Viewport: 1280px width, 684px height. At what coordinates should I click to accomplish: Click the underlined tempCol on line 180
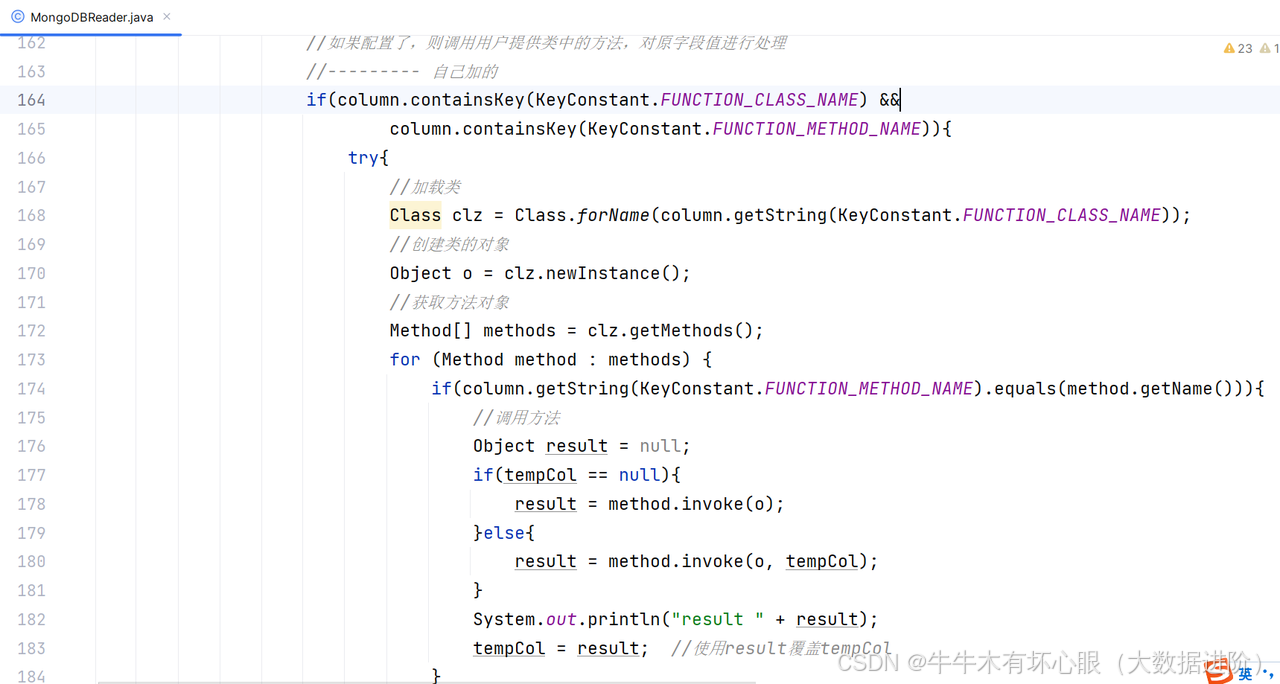click(x=821, y=562)
